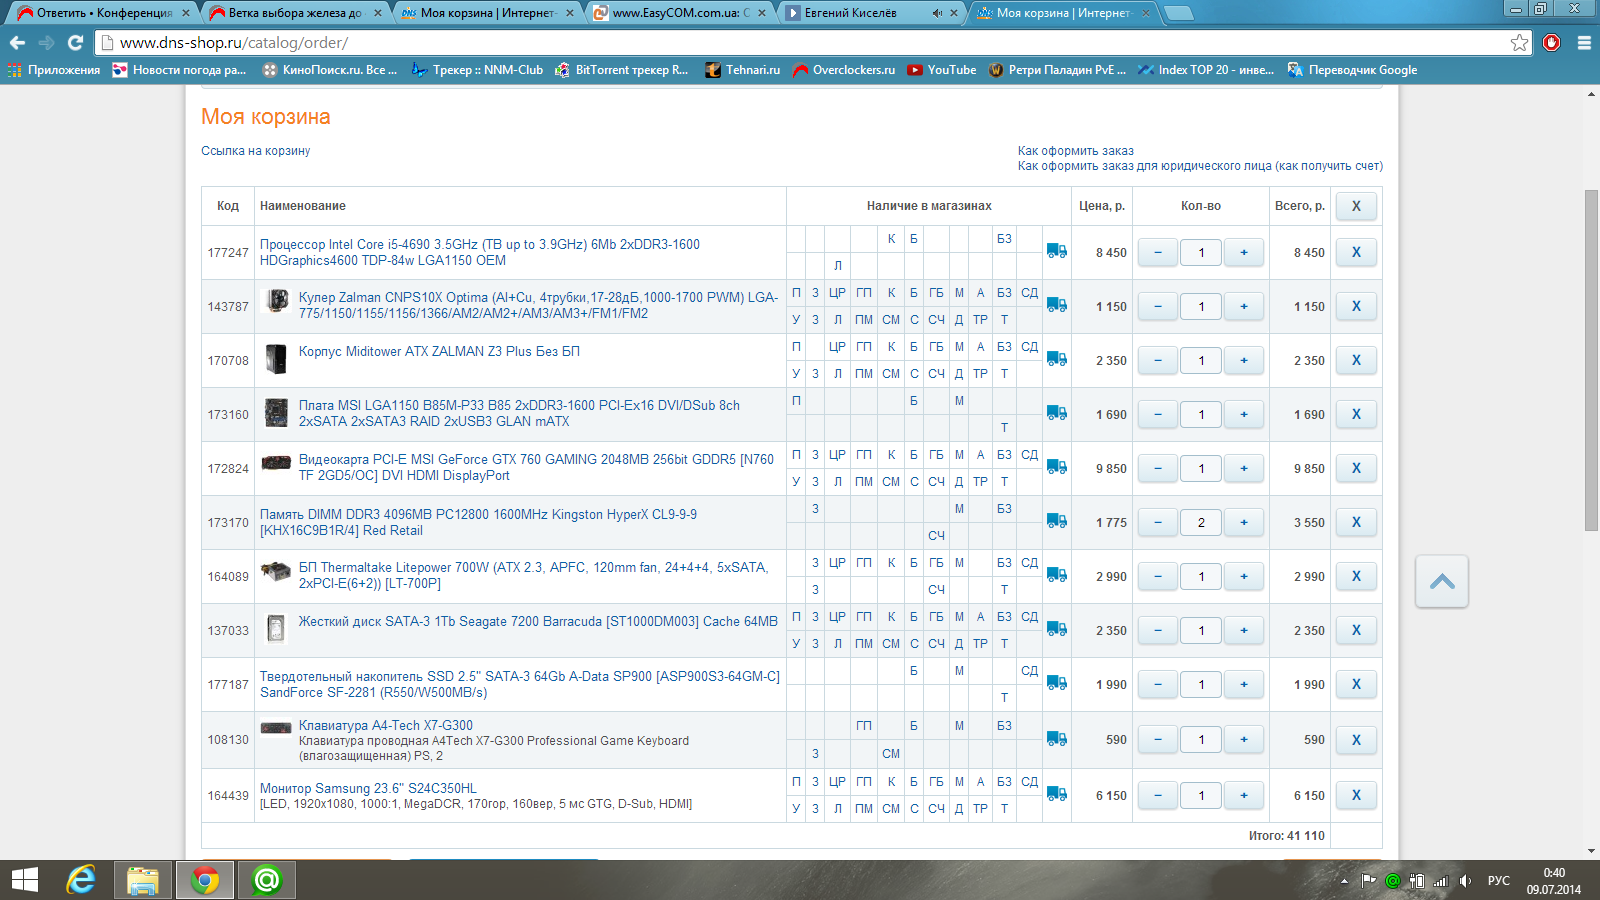Increase quantity of Kingston HyperX memory
1600x900 pixels.
[1244, 522]
